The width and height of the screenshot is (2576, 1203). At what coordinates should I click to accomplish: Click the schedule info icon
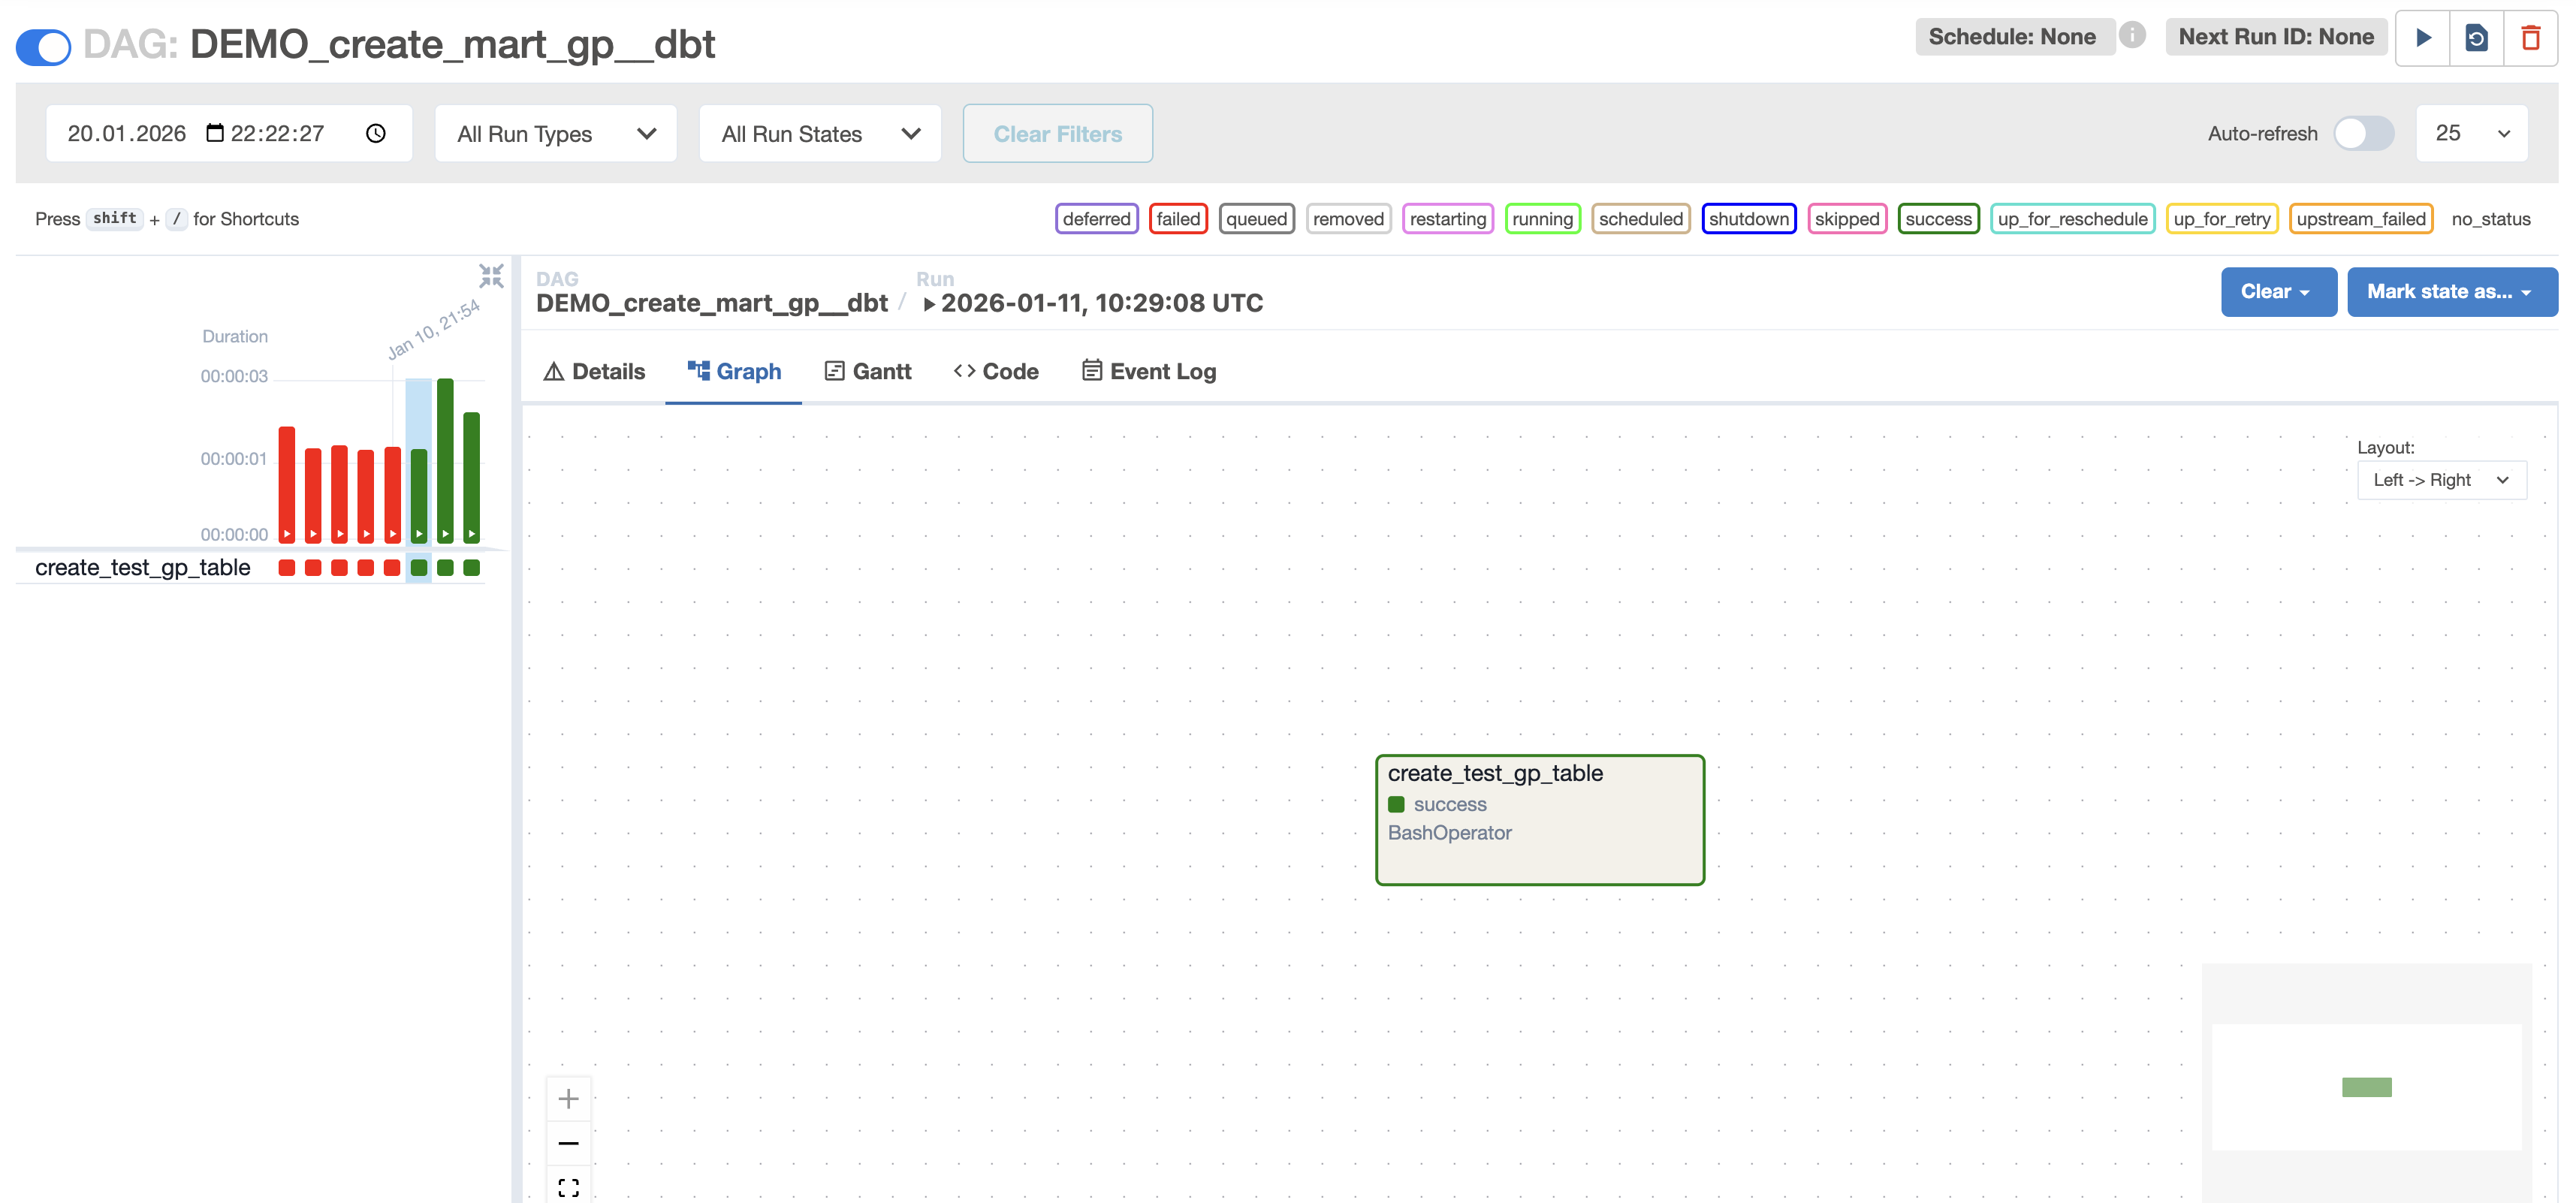[x=2132, y=36]
